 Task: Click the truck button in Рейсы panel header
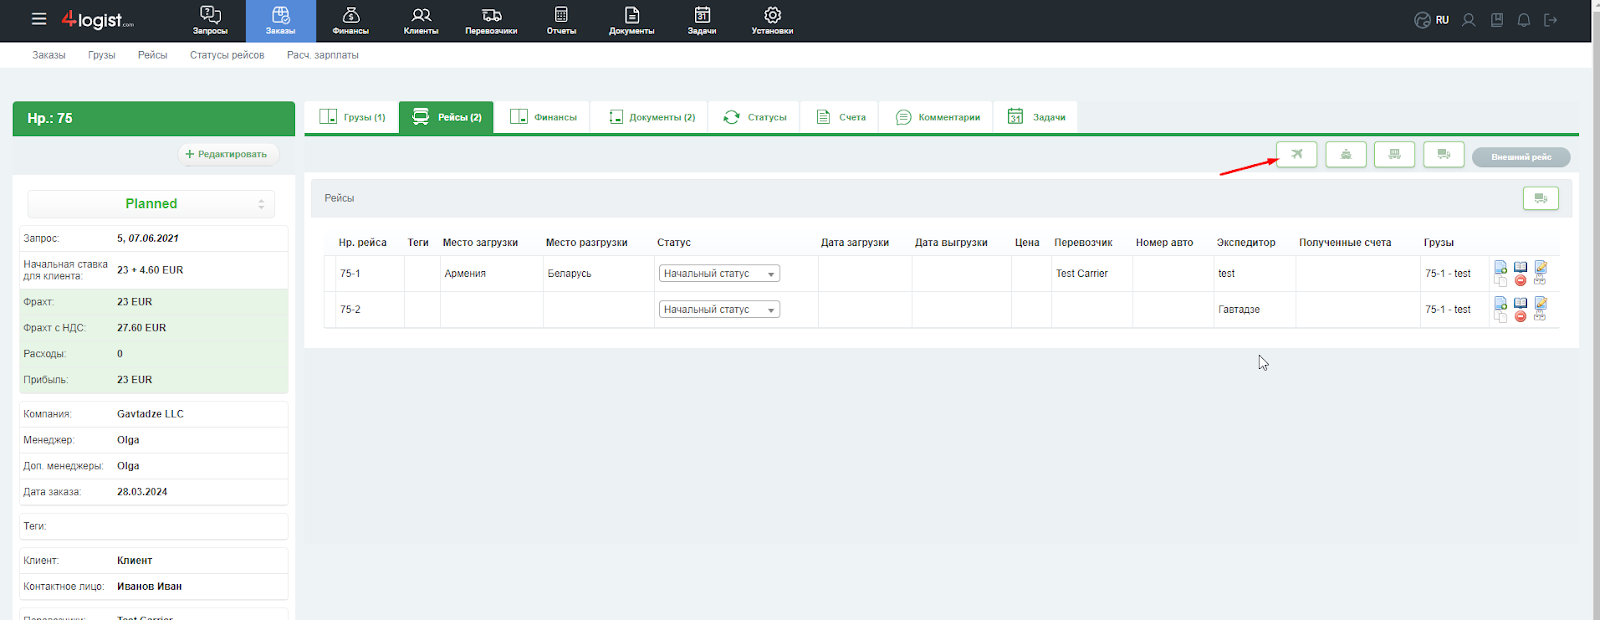point(1540,198)
